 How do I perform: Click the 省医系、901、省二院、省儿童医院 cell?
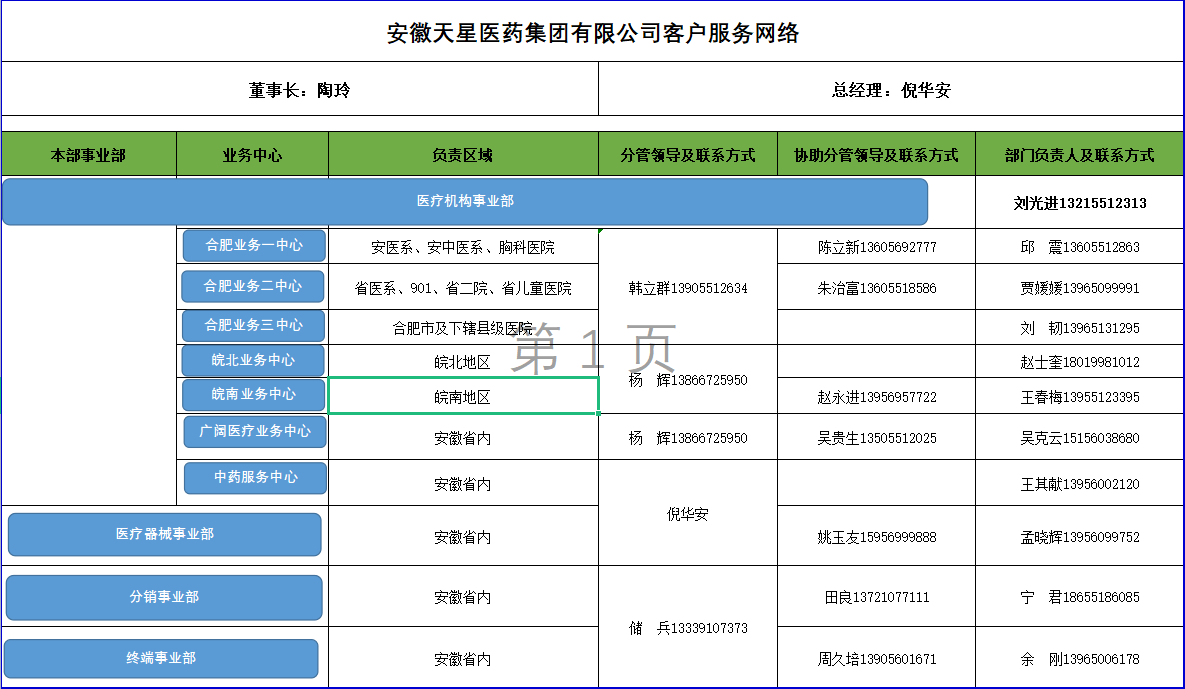pyautogui.click(x=463, y=287)
